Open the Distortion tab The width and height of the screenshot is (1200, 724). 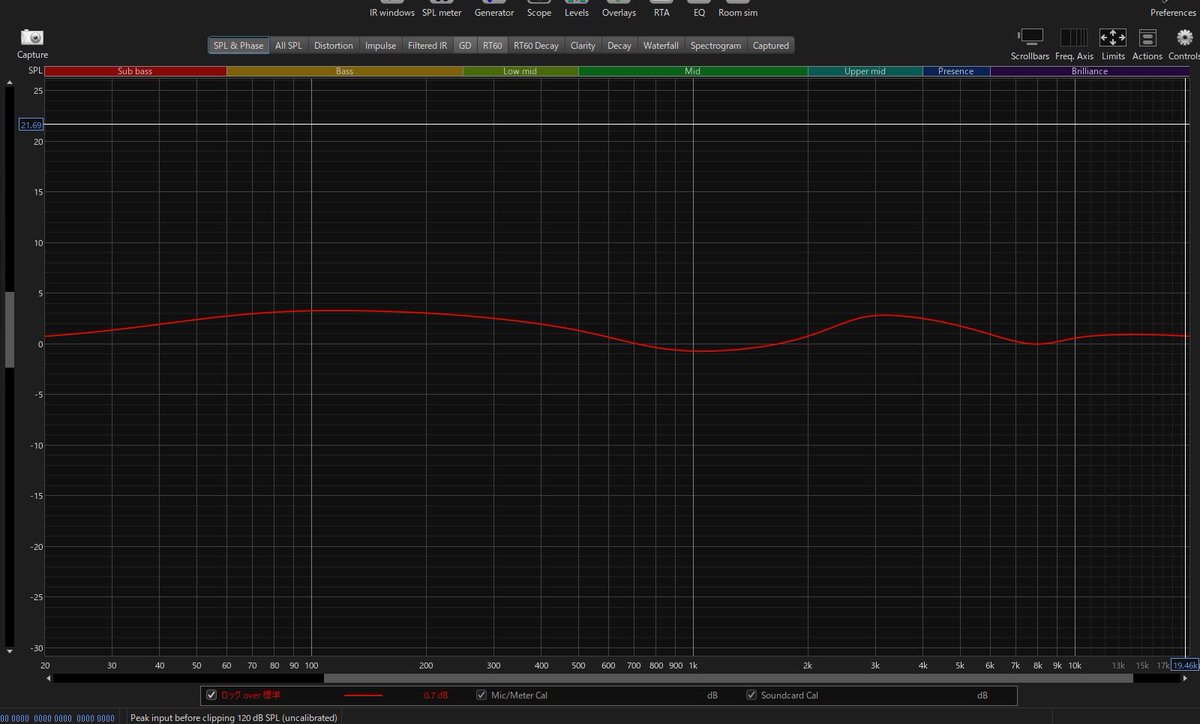(333, 45)
